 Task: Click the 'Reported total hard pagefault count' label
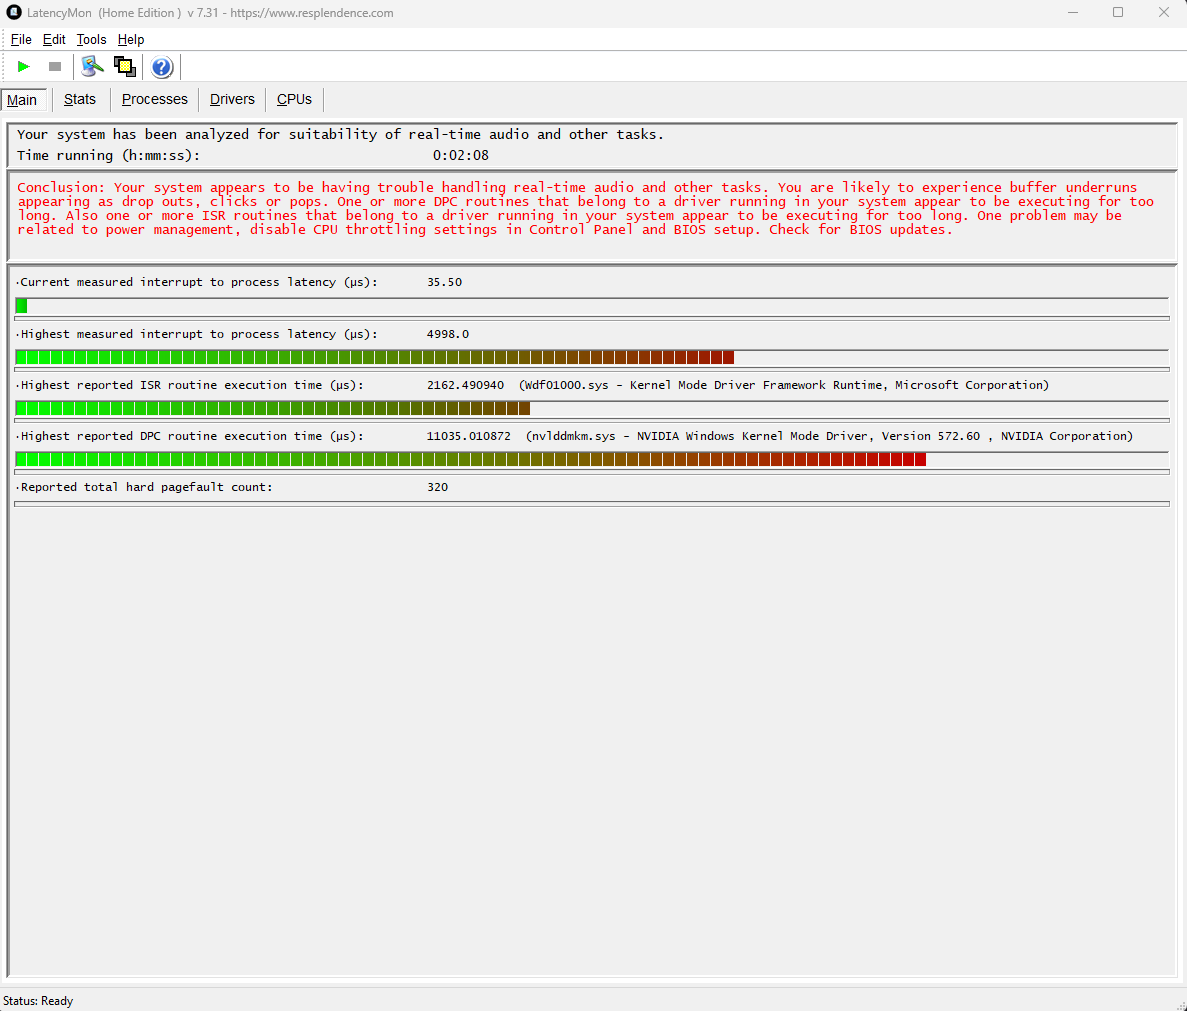pyautogui.click(x=146, y=487)
